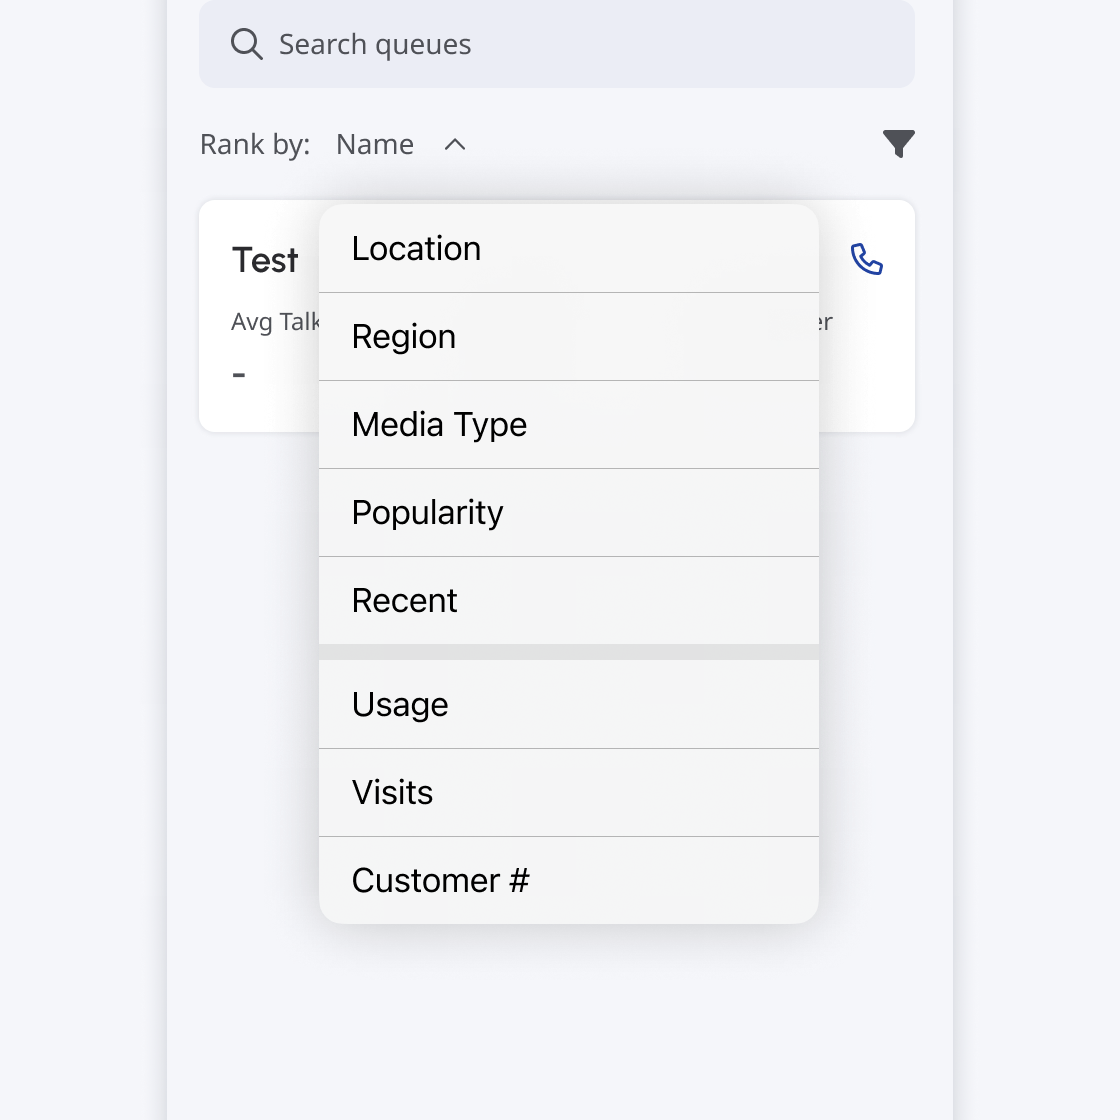This screenshot has width=1120, height=1120.
Task: Choose Region in the rank menu
Action: (x=568, y=337)
